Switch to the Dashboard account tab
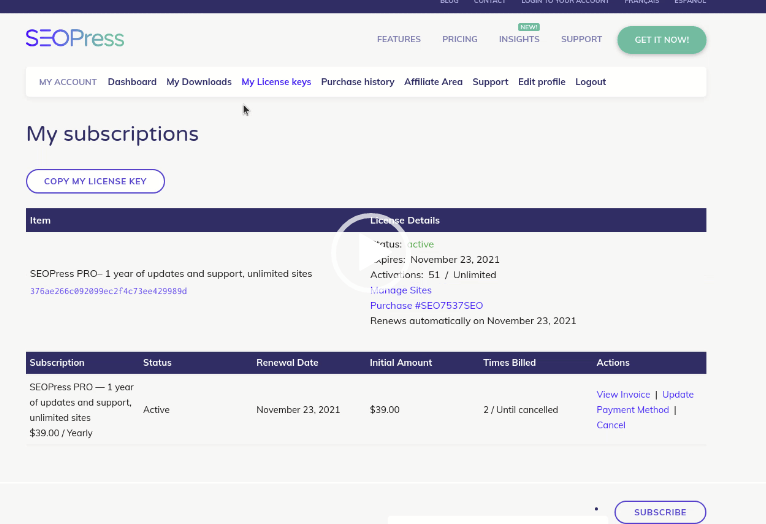The height and width of the screenshot is (524, 766). tap(132, 82)
